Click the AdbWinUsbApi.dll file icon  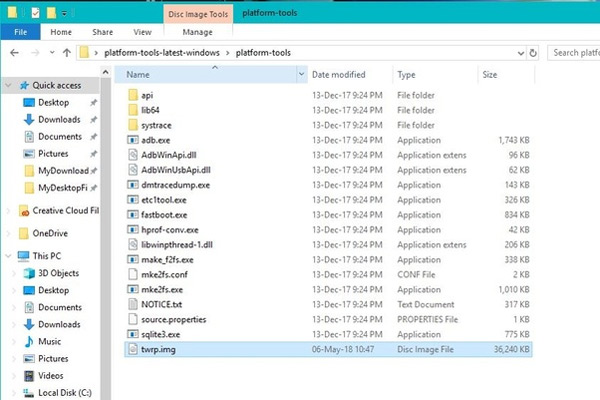(133, 170)
